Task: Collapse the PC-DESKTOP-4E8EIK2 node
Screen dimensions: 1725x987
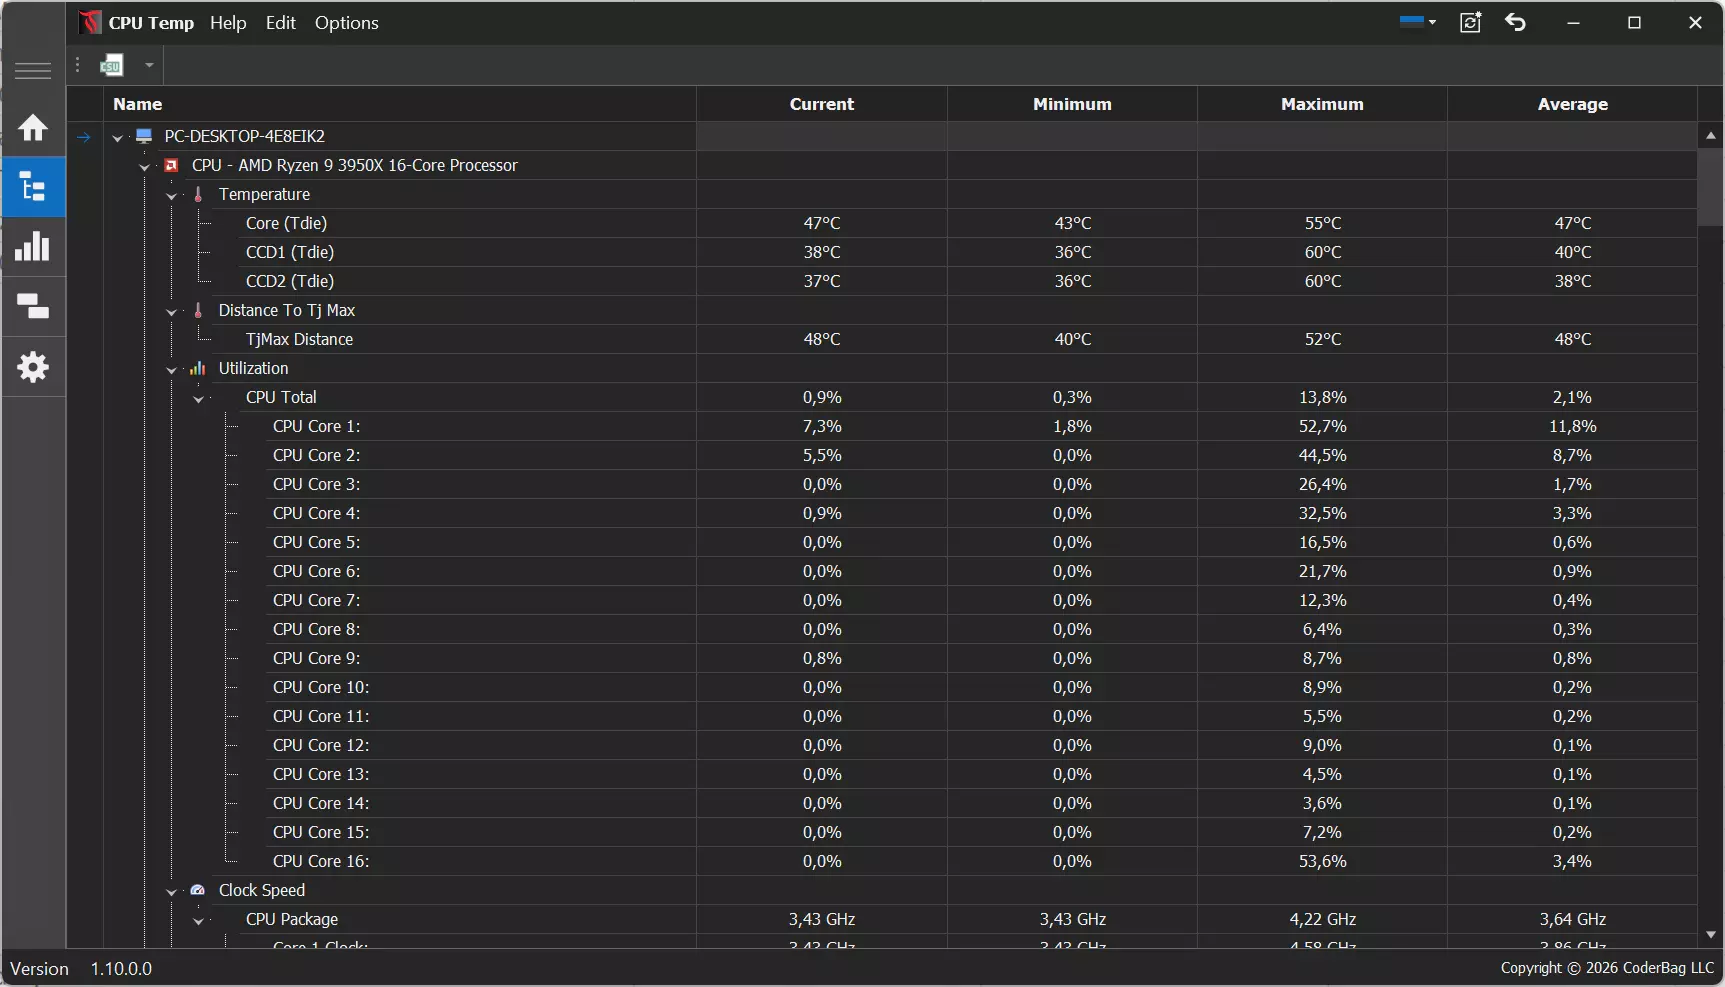Action: [118, 137]
